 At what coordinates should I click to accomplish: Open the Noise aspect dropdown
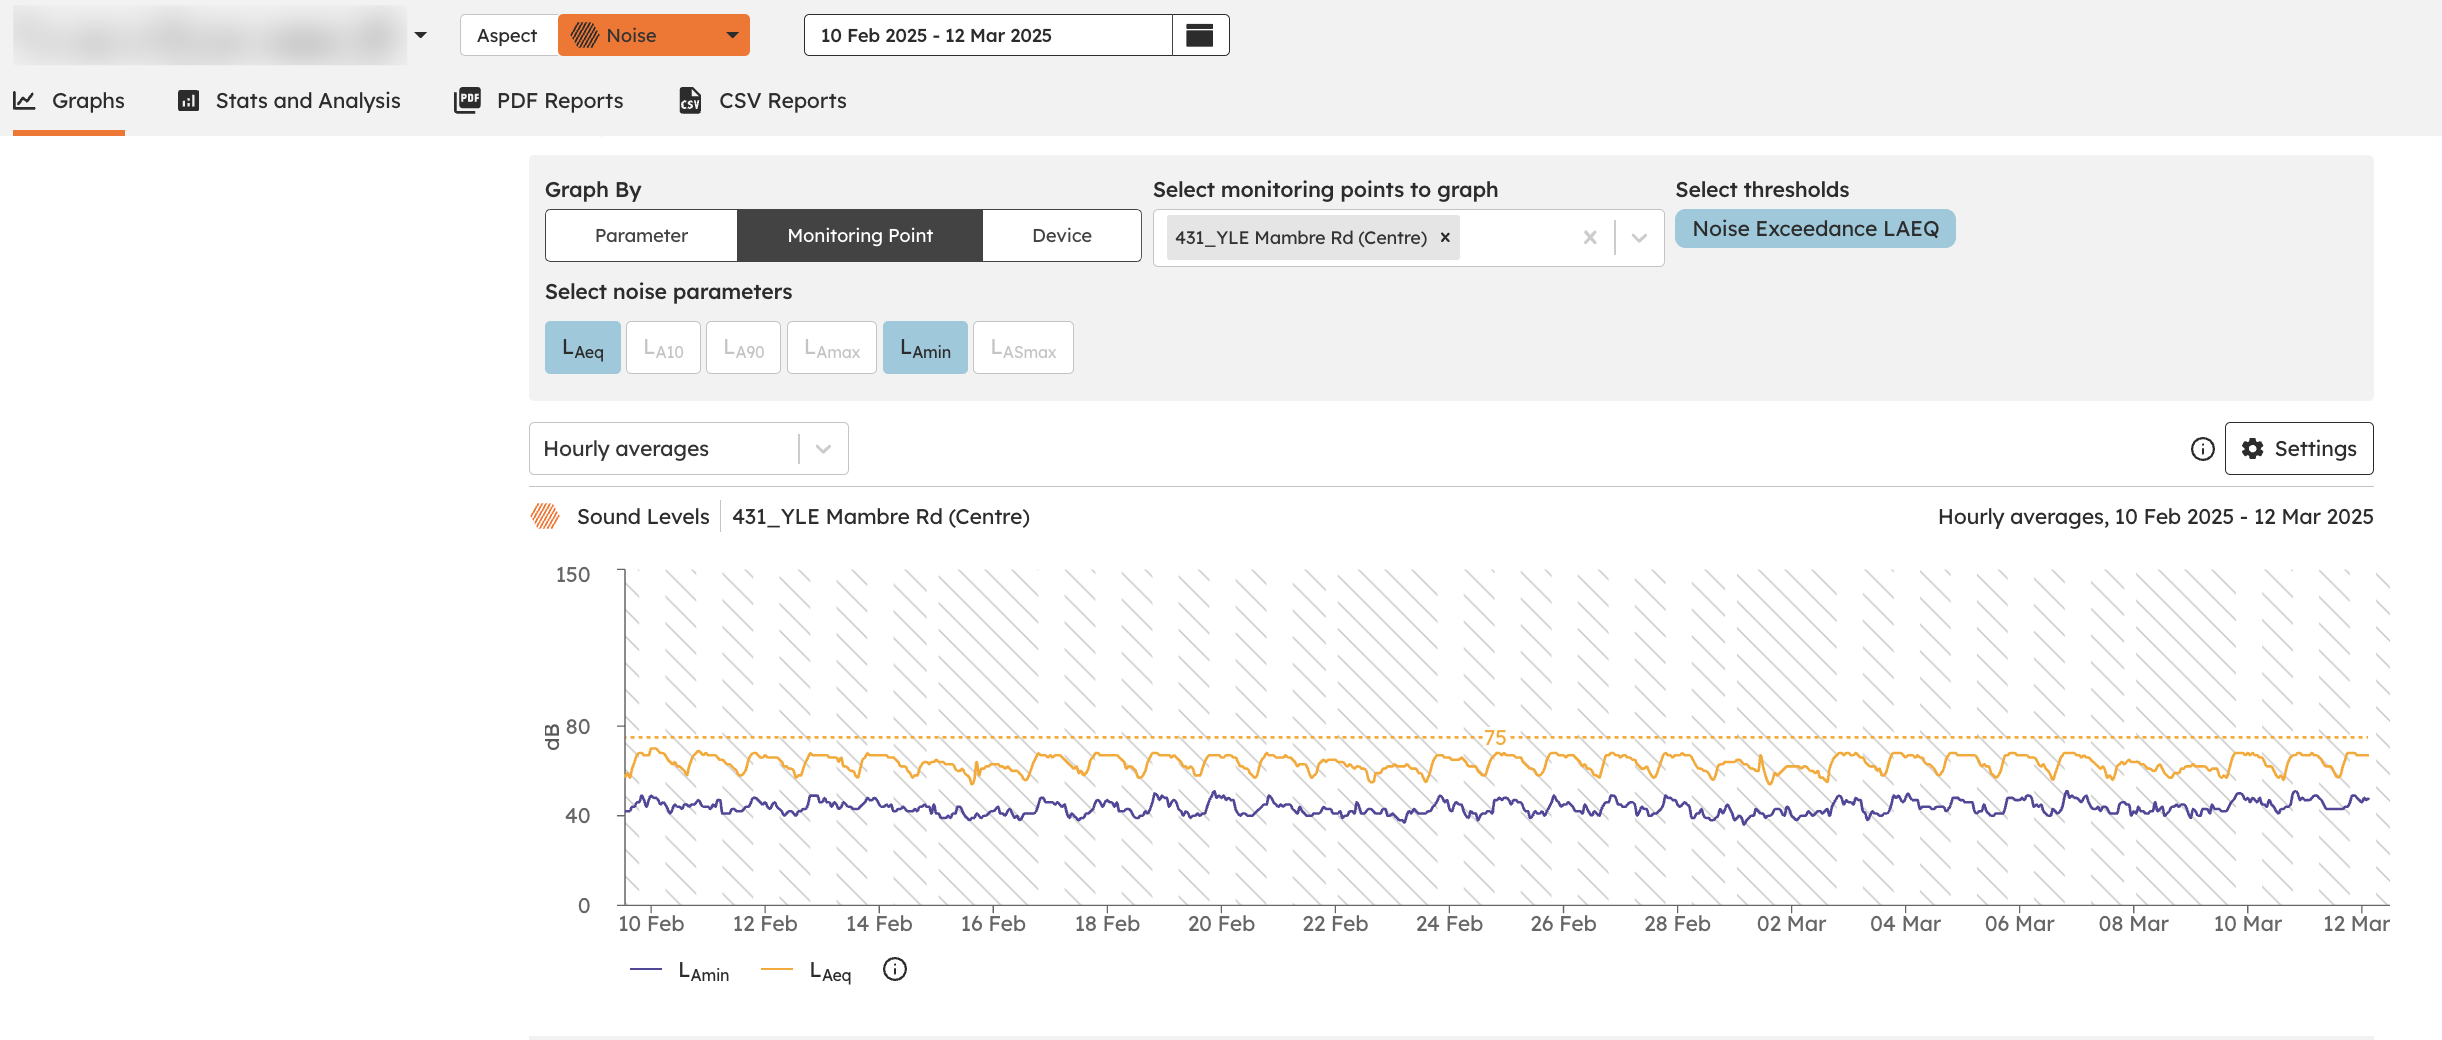click(654, 35)
